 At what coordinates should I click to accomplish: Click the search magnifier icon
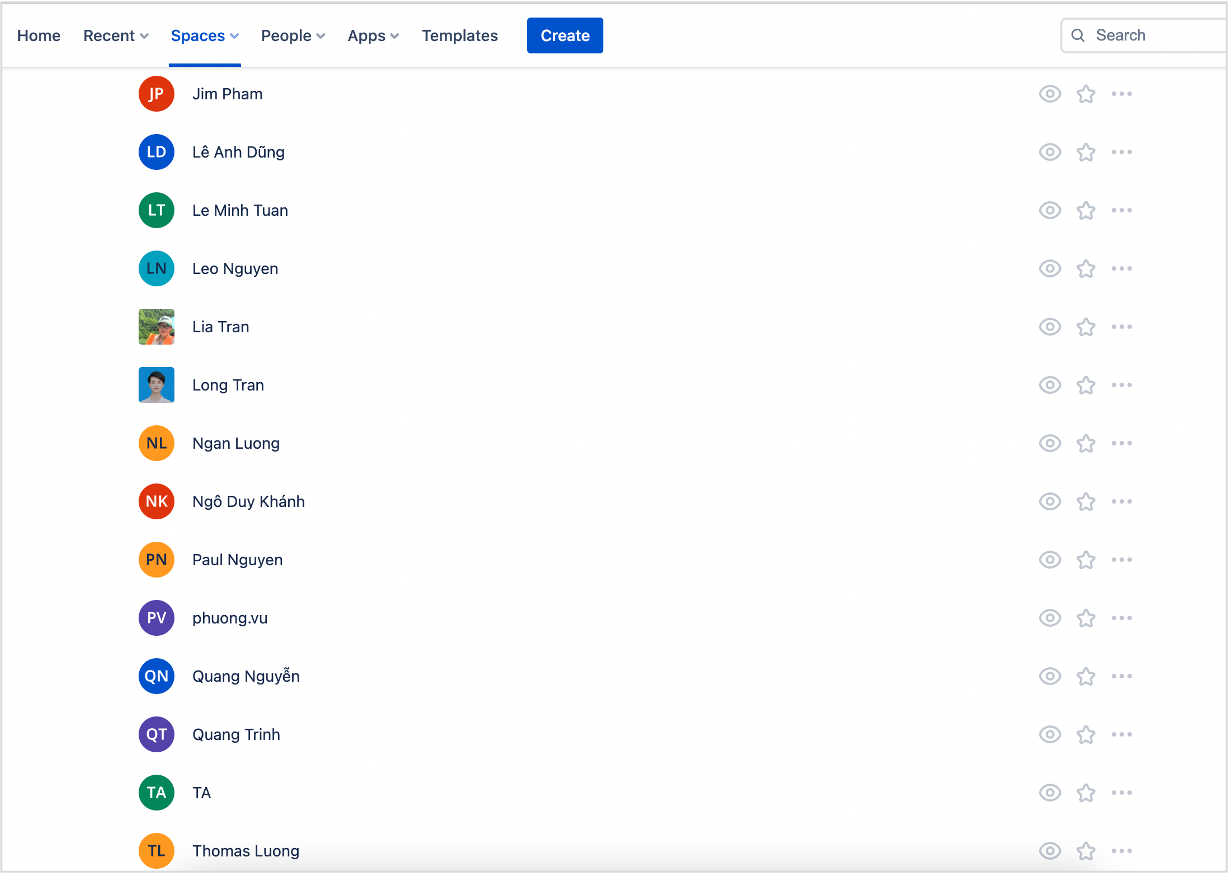pos(1078,36)
